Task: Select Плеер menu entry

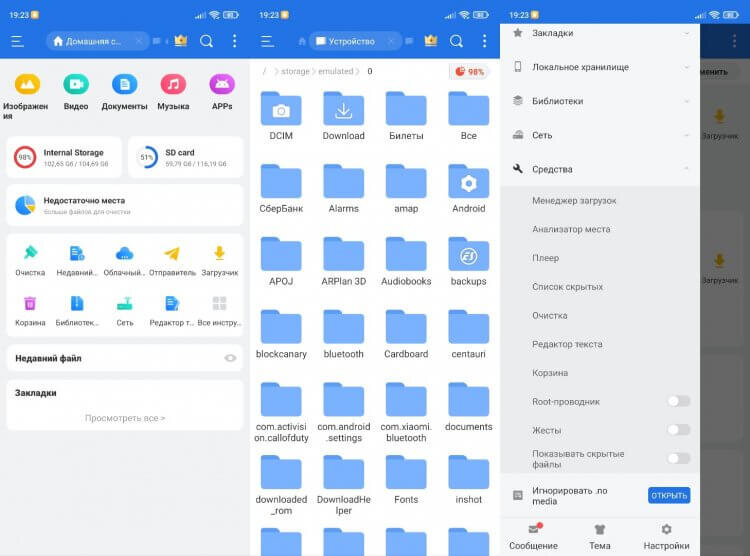Action: pyautogui.click(x=600, y=258)
